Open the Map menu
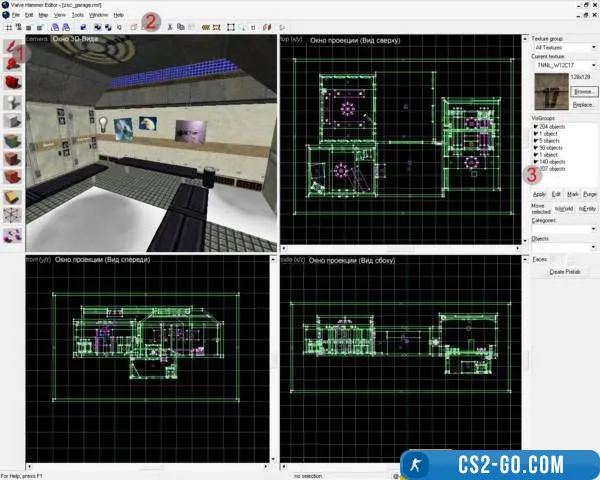This screenshot has width=600, height=480. 43,16
